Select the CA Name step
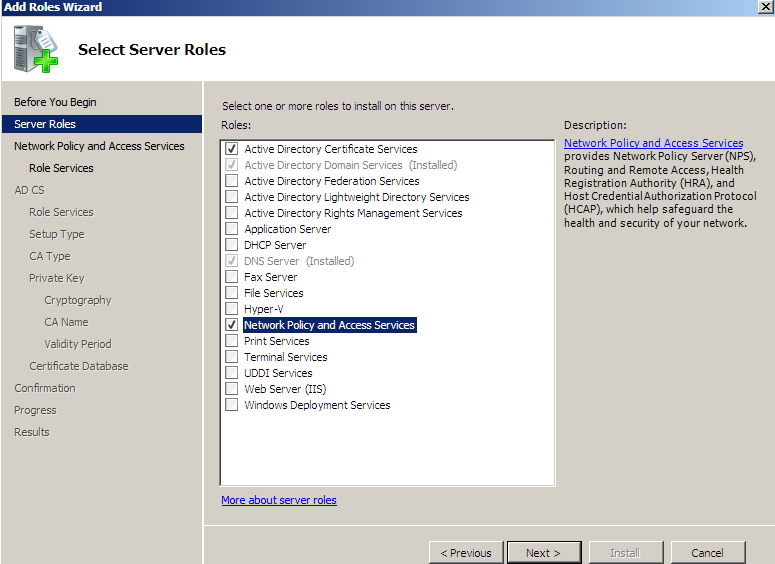Screen dimensions: 775x564 [66, 322]
